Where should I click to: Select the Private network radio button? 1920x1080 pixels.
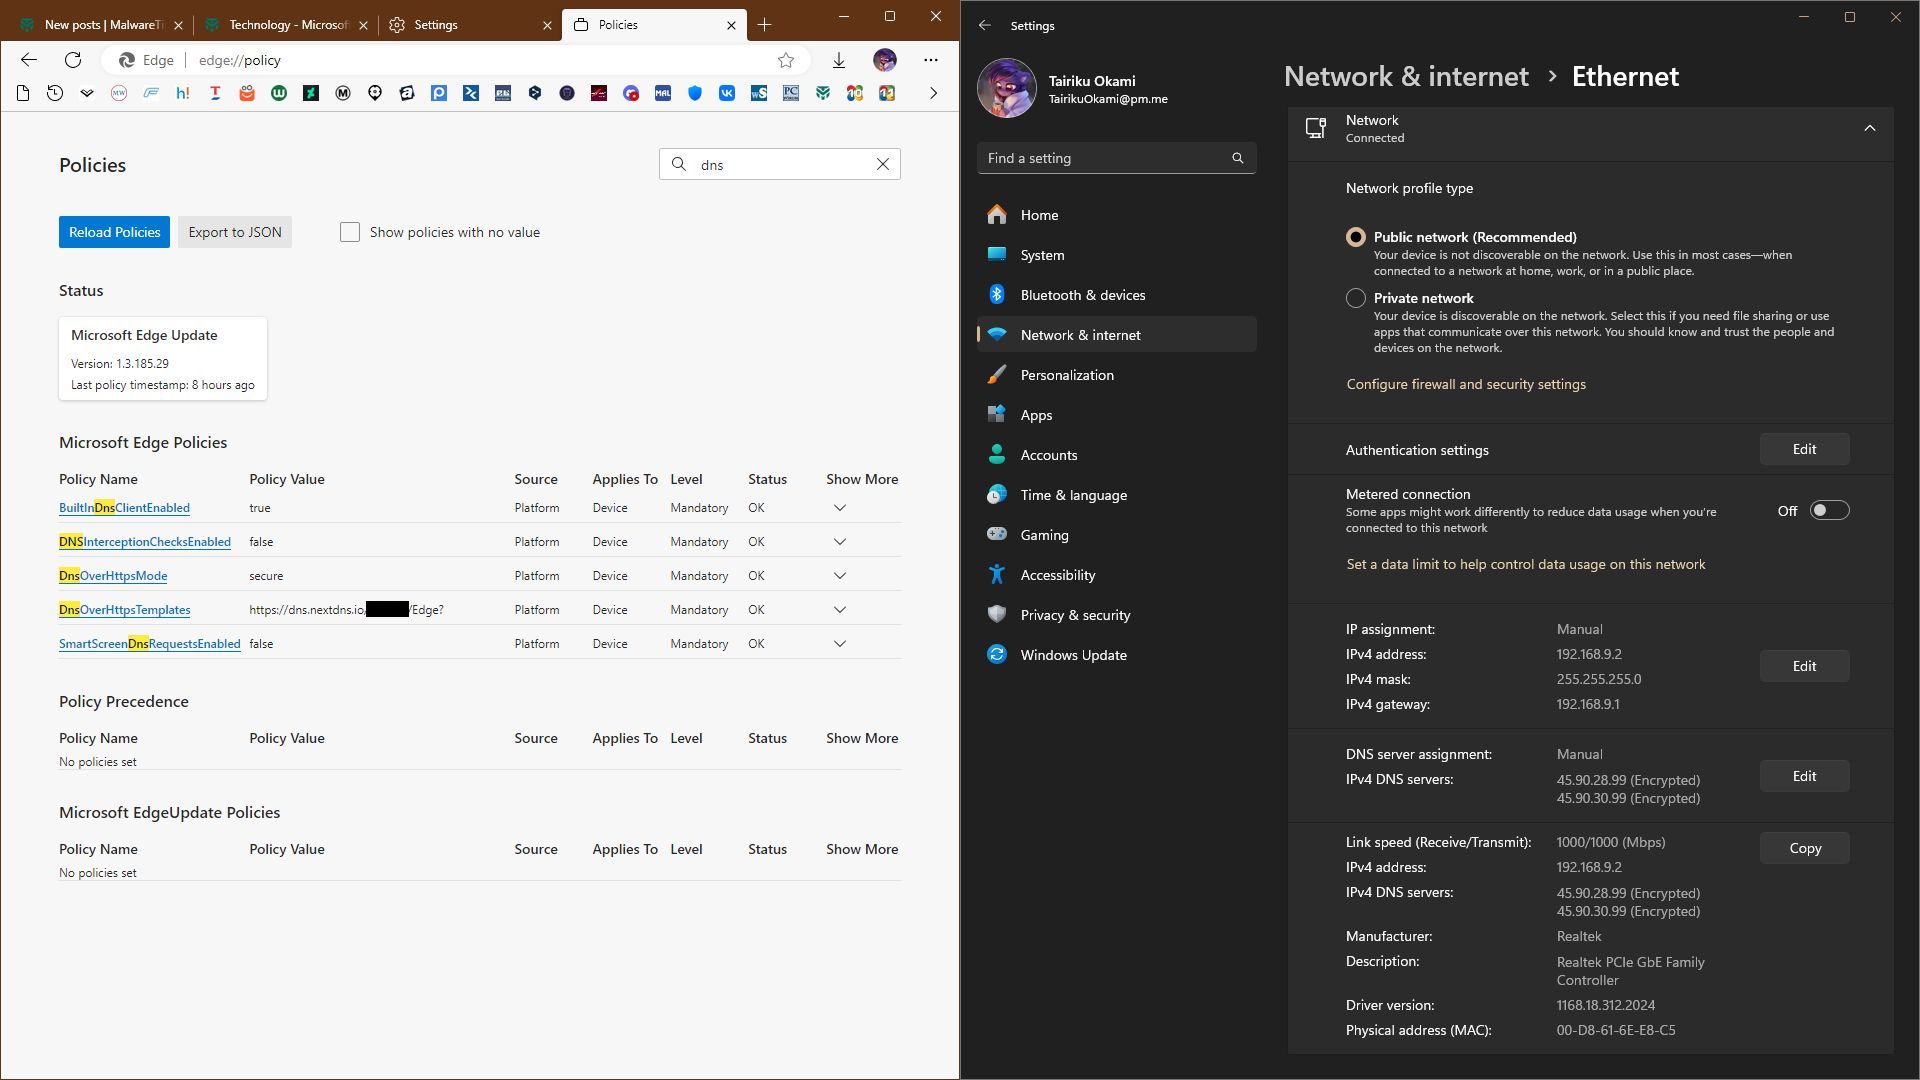pyautogui.click(x=1356, y=298)
